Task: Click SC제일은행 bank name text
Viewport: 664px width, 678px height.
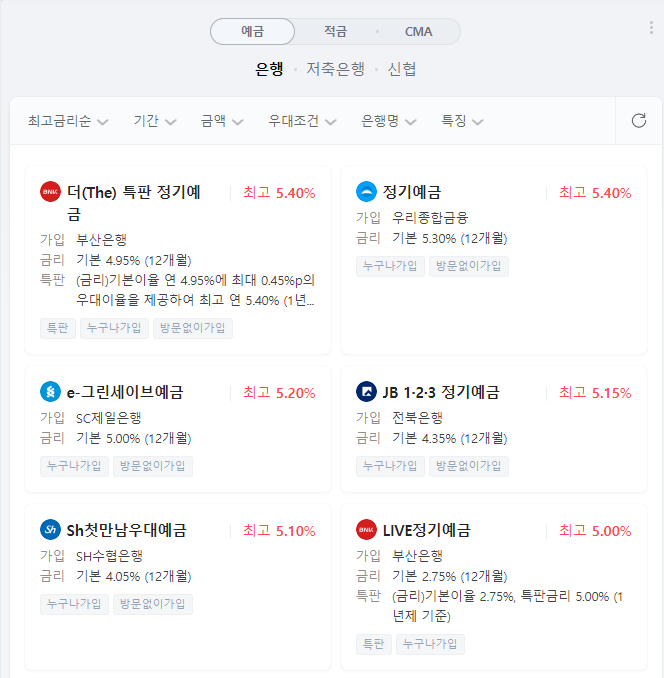Action: pyautogui.click(x=109, y=418)
